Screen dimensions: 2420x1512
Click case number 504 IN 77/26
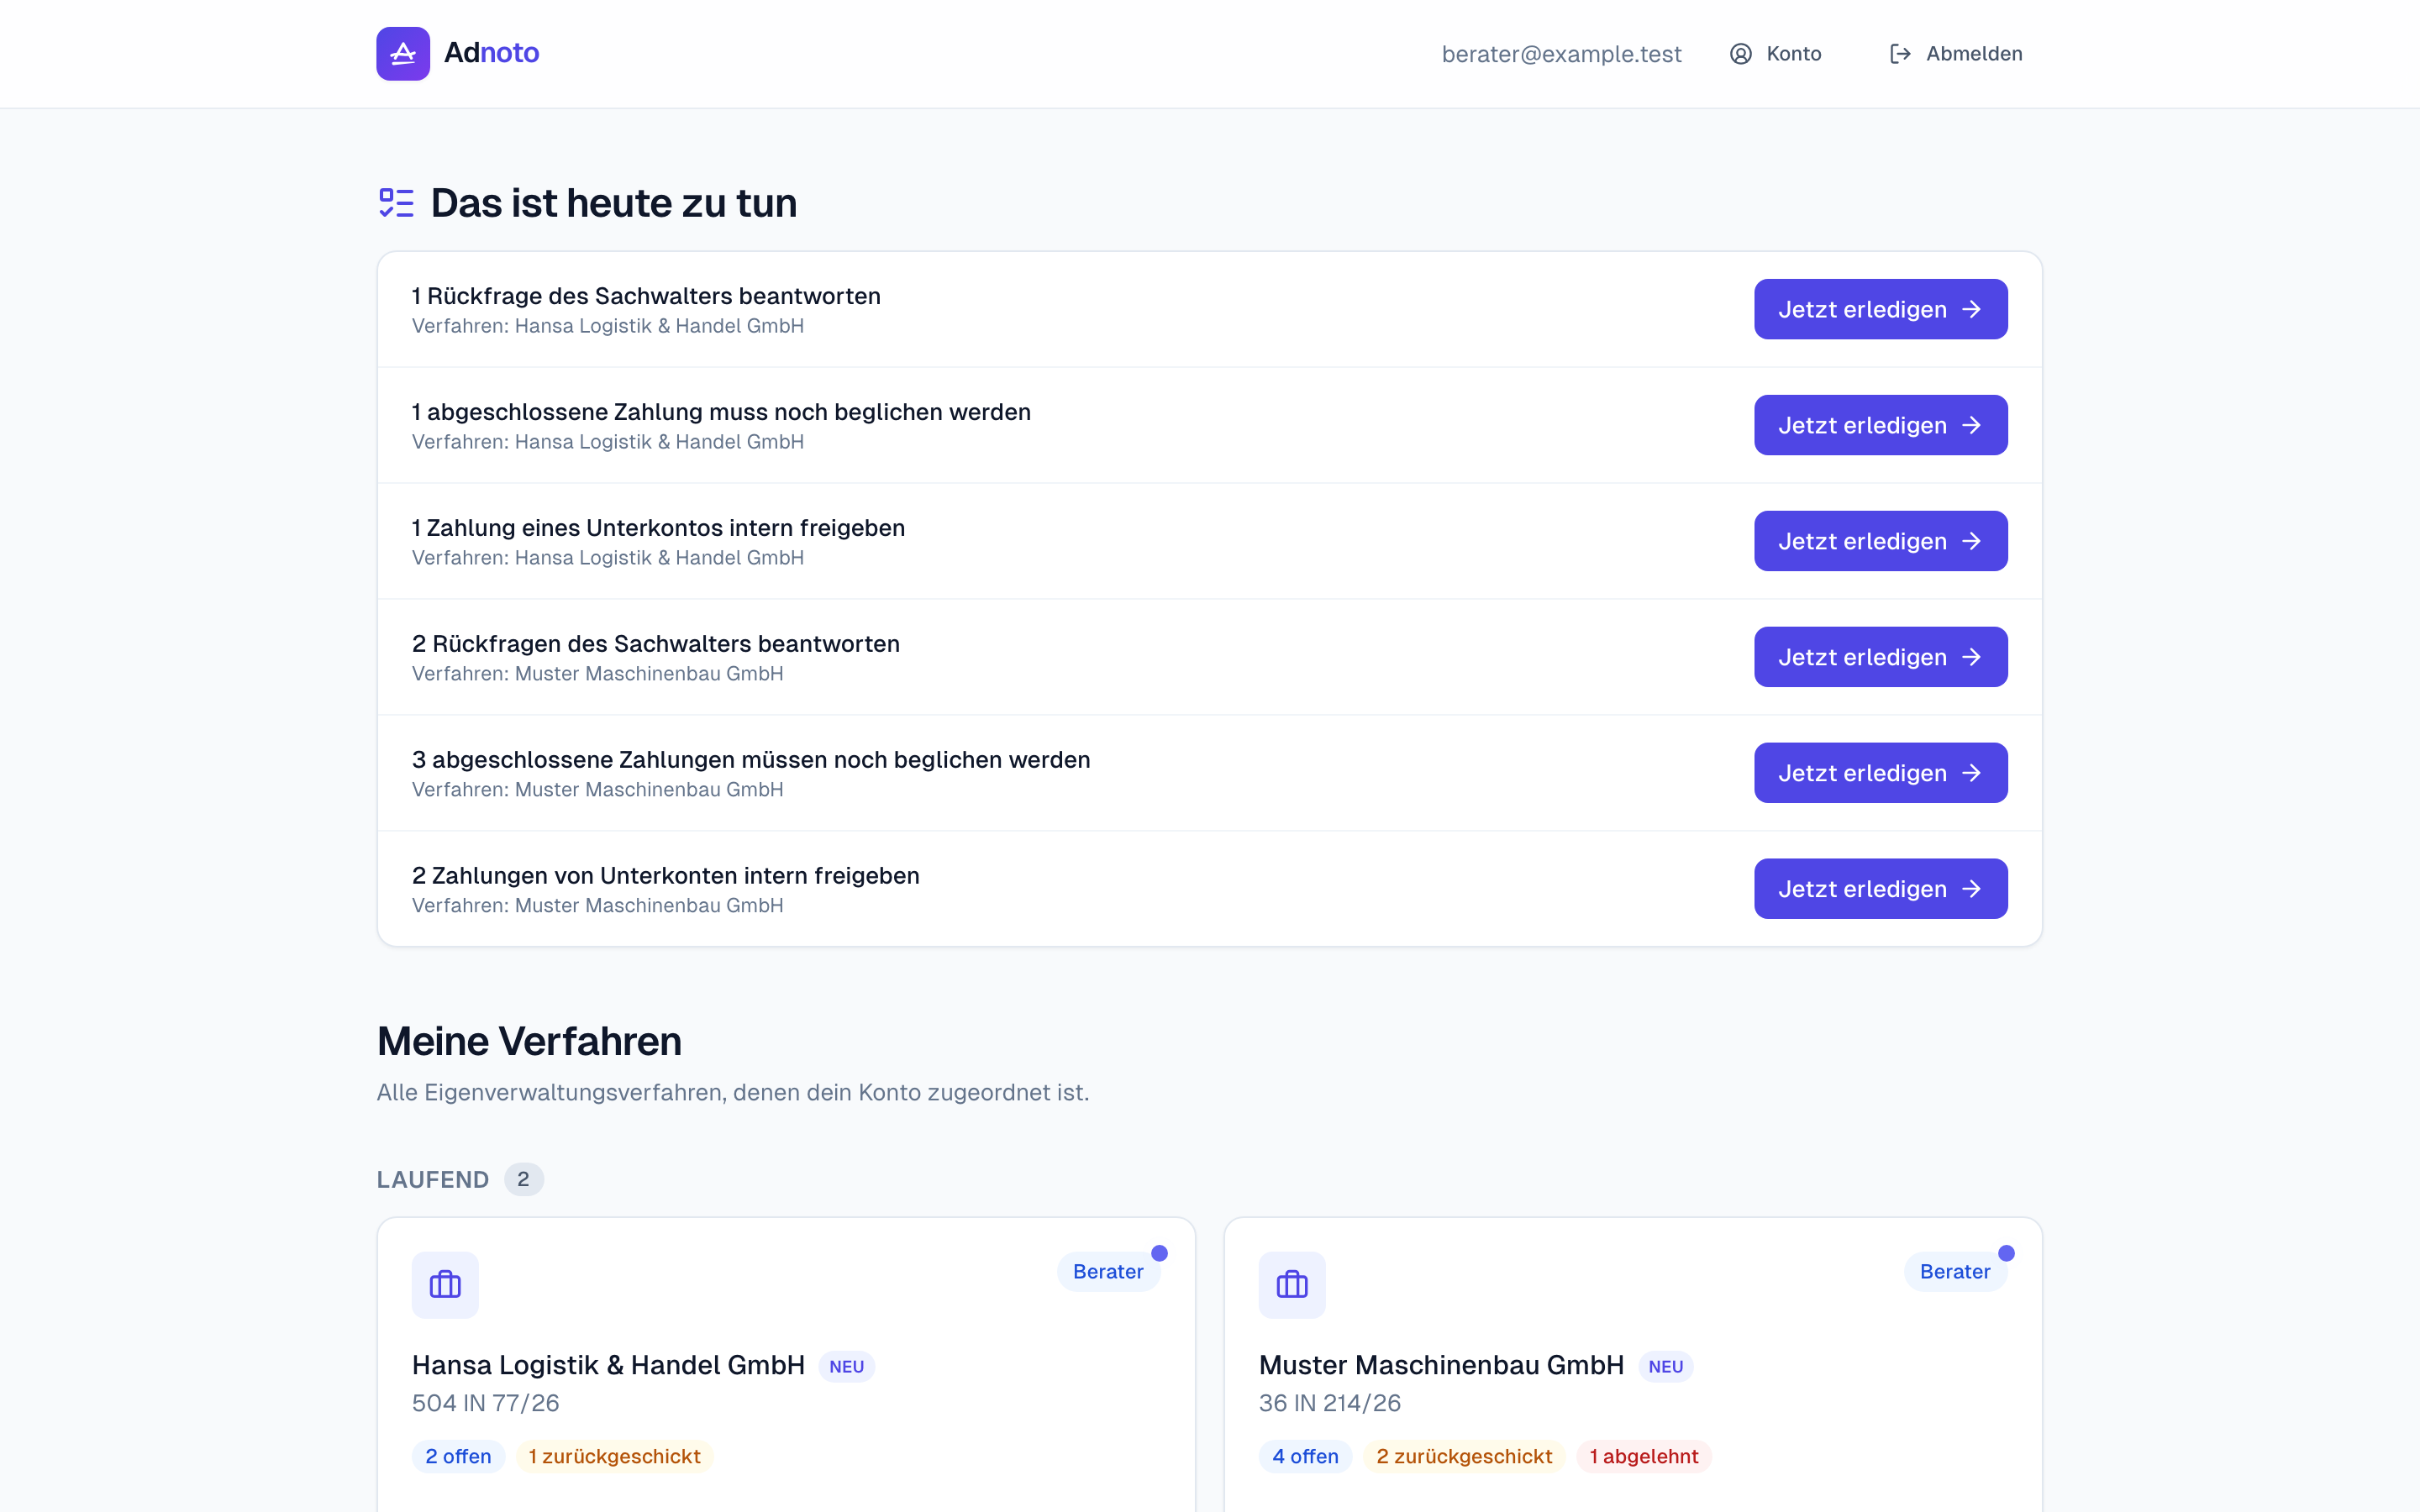(485, 1404)
